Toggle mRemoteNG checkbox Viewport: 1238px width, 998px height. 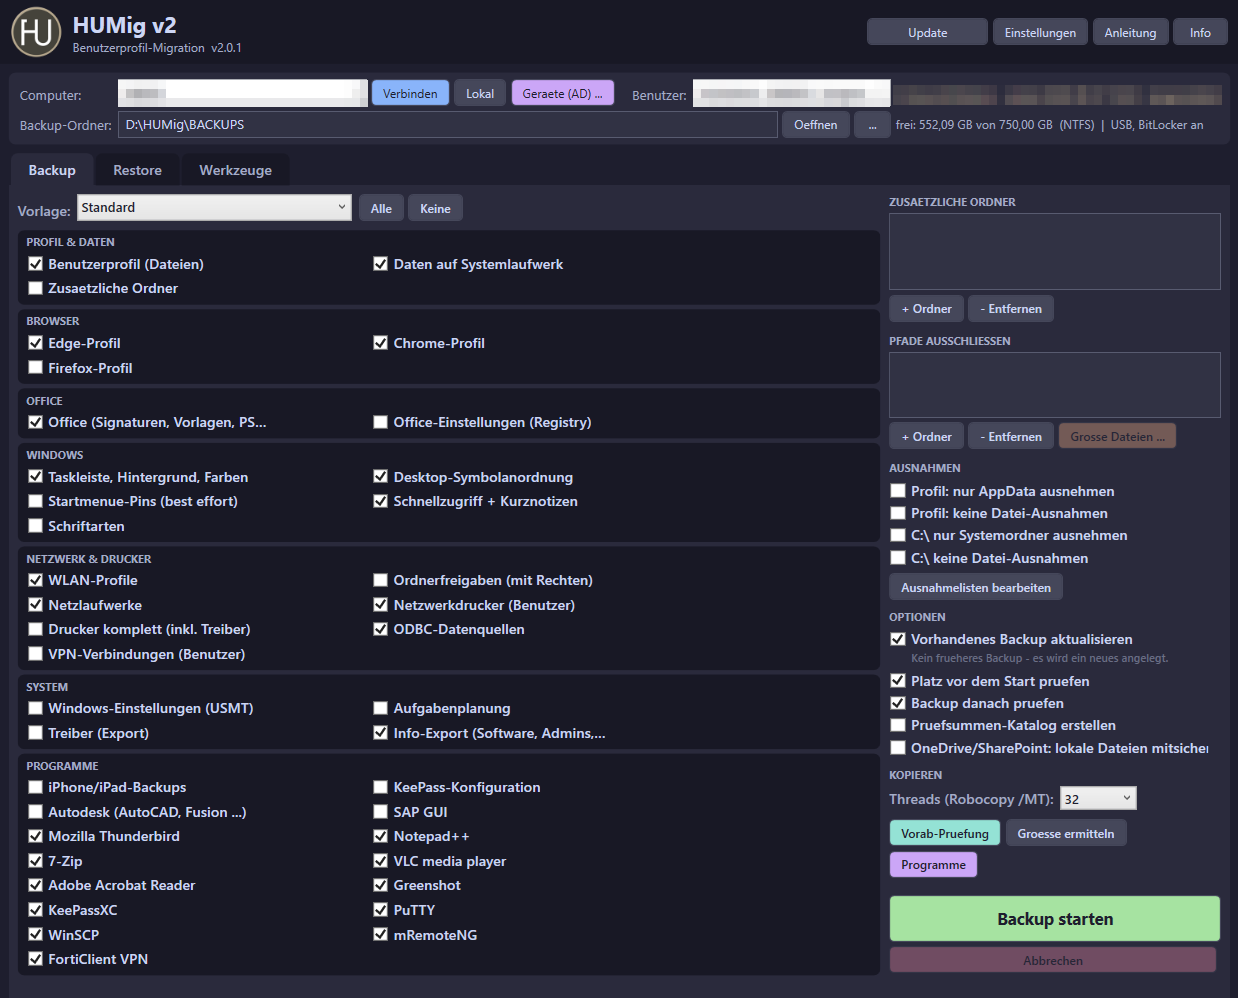click(381, 935)
